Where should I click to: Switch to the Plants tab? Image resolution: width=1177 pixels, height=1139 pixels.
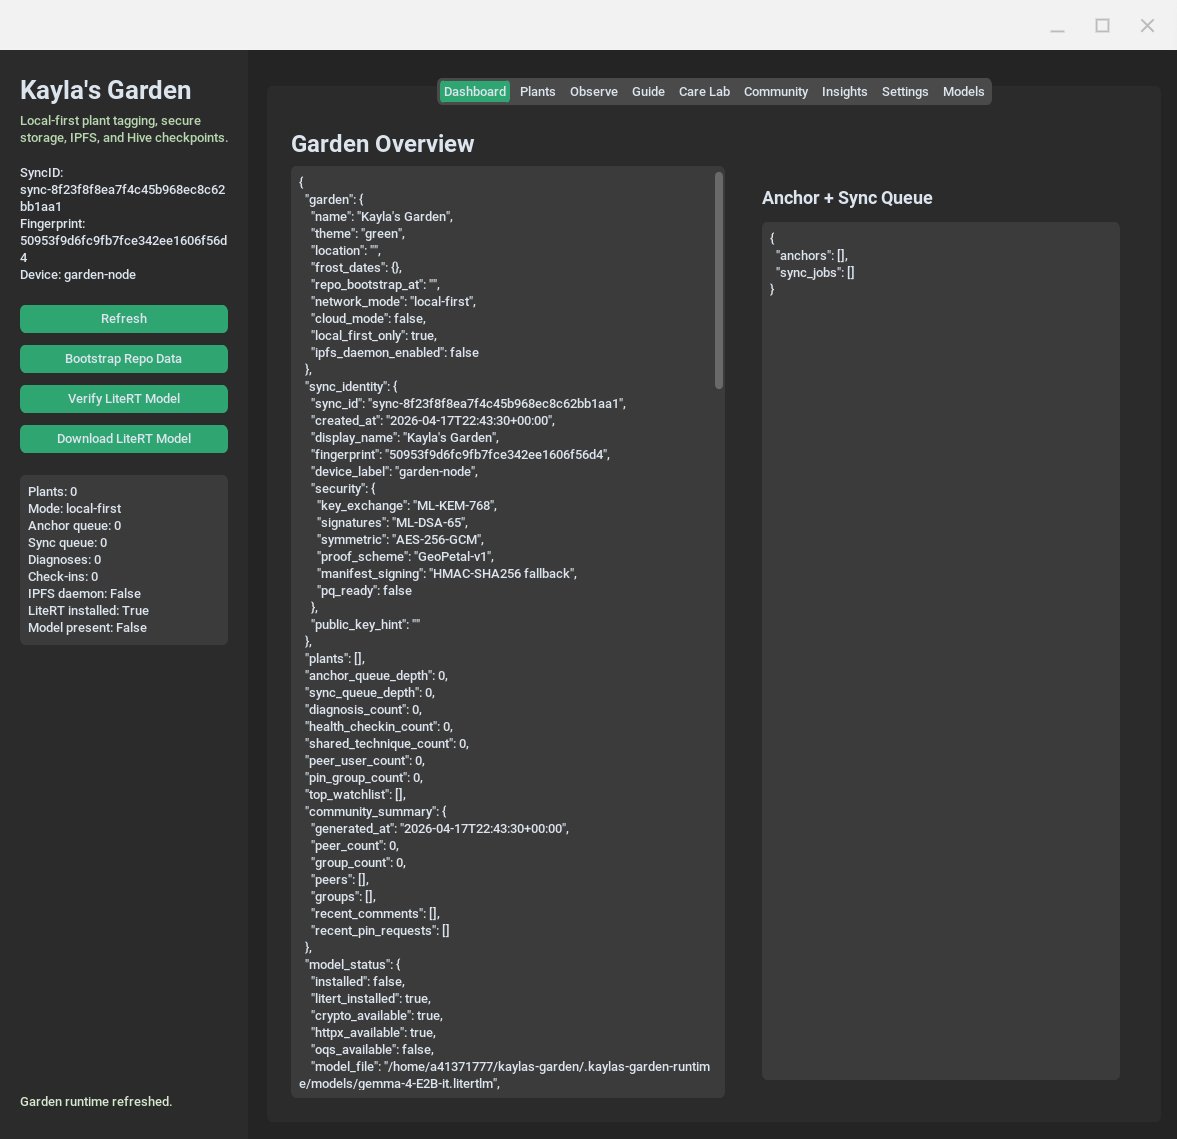coord(537,92)
